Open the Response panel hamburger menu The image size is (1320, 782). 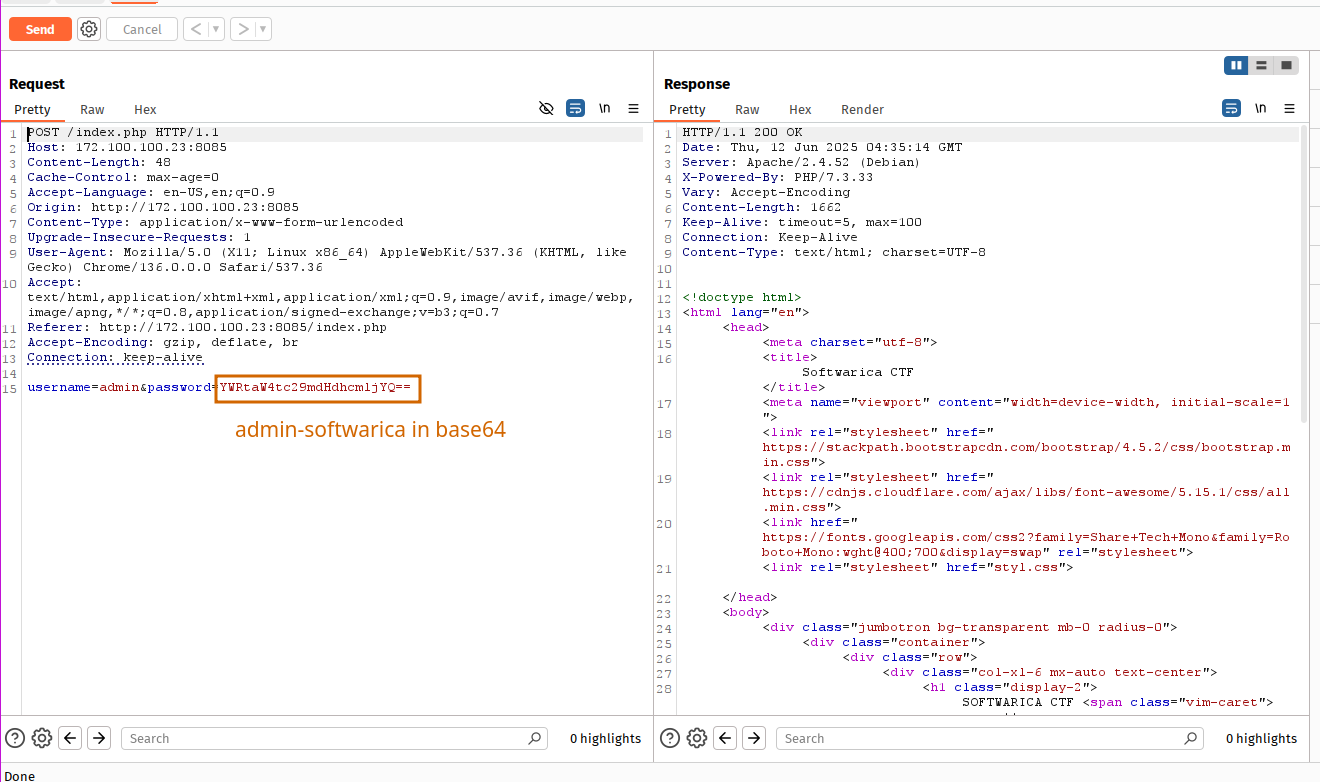(x=1289, y=108)
